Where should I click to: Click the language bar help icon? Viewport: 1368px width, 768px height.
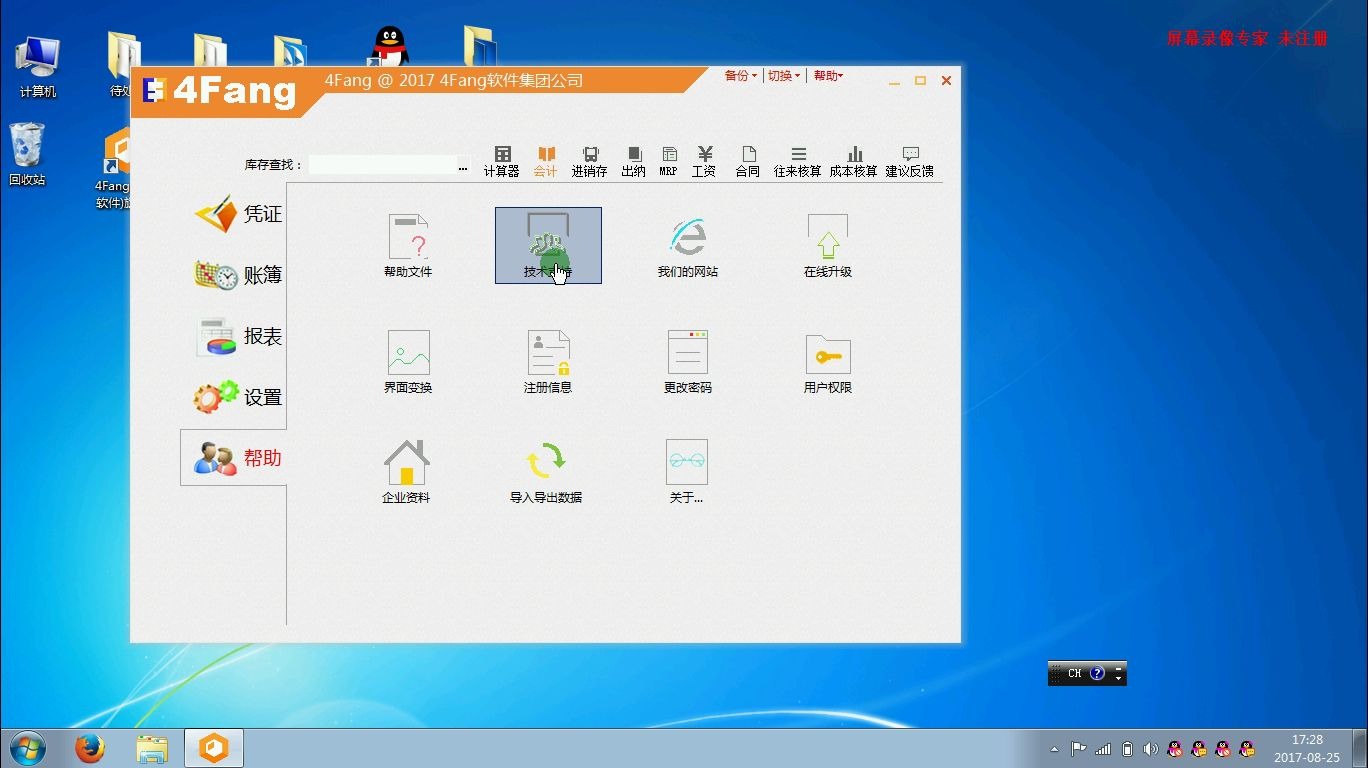tap(1097, 673)
